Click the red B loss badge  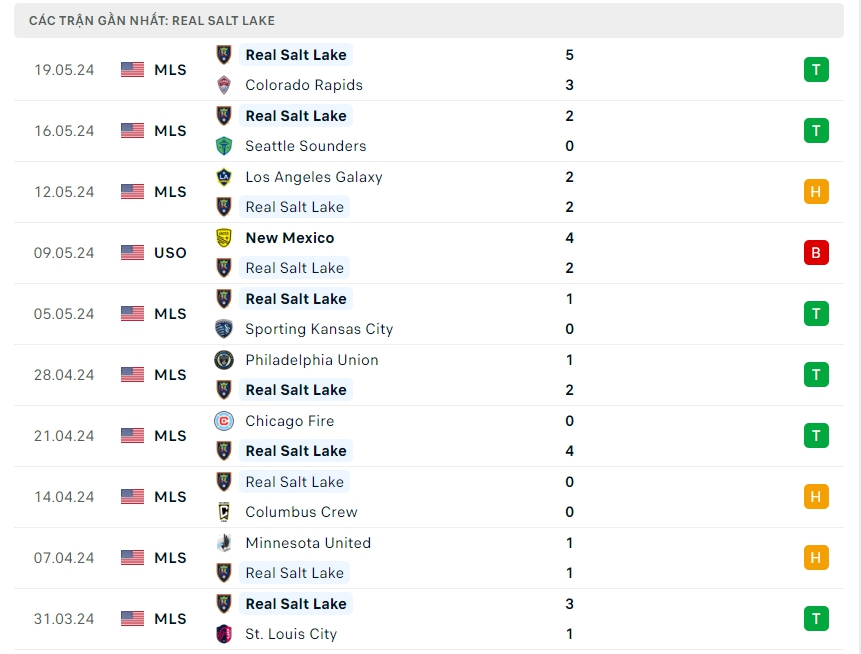pyautogui.click(x=815, y=253)
